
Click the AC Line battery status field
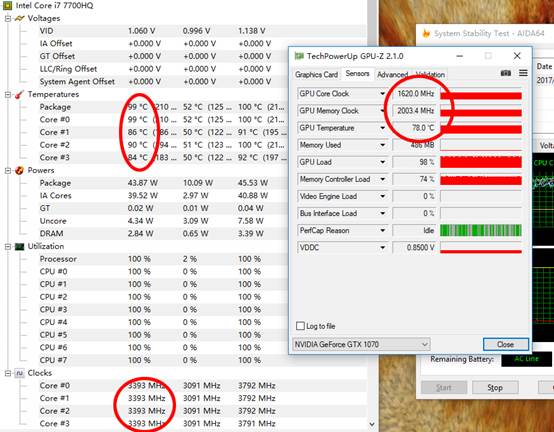point(526,359)
